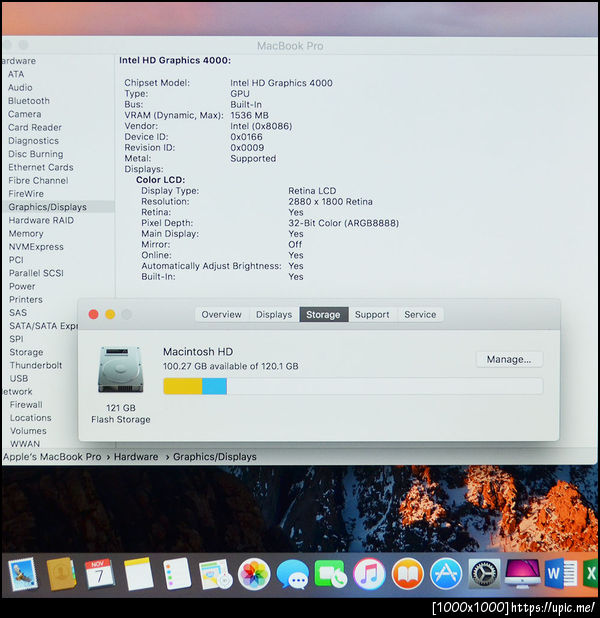Open Microsoft Excel in the Dock
The image size is (600, 618).
[x=591, y=574]
